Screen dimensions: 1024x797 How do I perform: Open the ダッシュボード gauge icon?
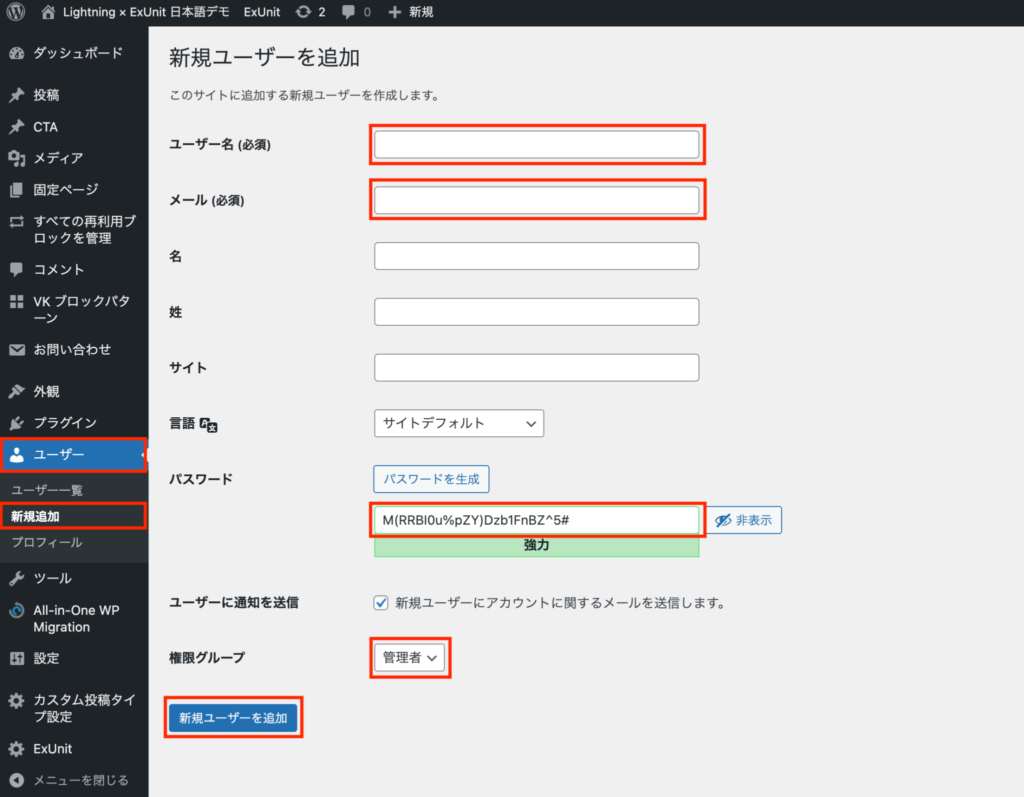pyautogui.click(x=16, y=53)
